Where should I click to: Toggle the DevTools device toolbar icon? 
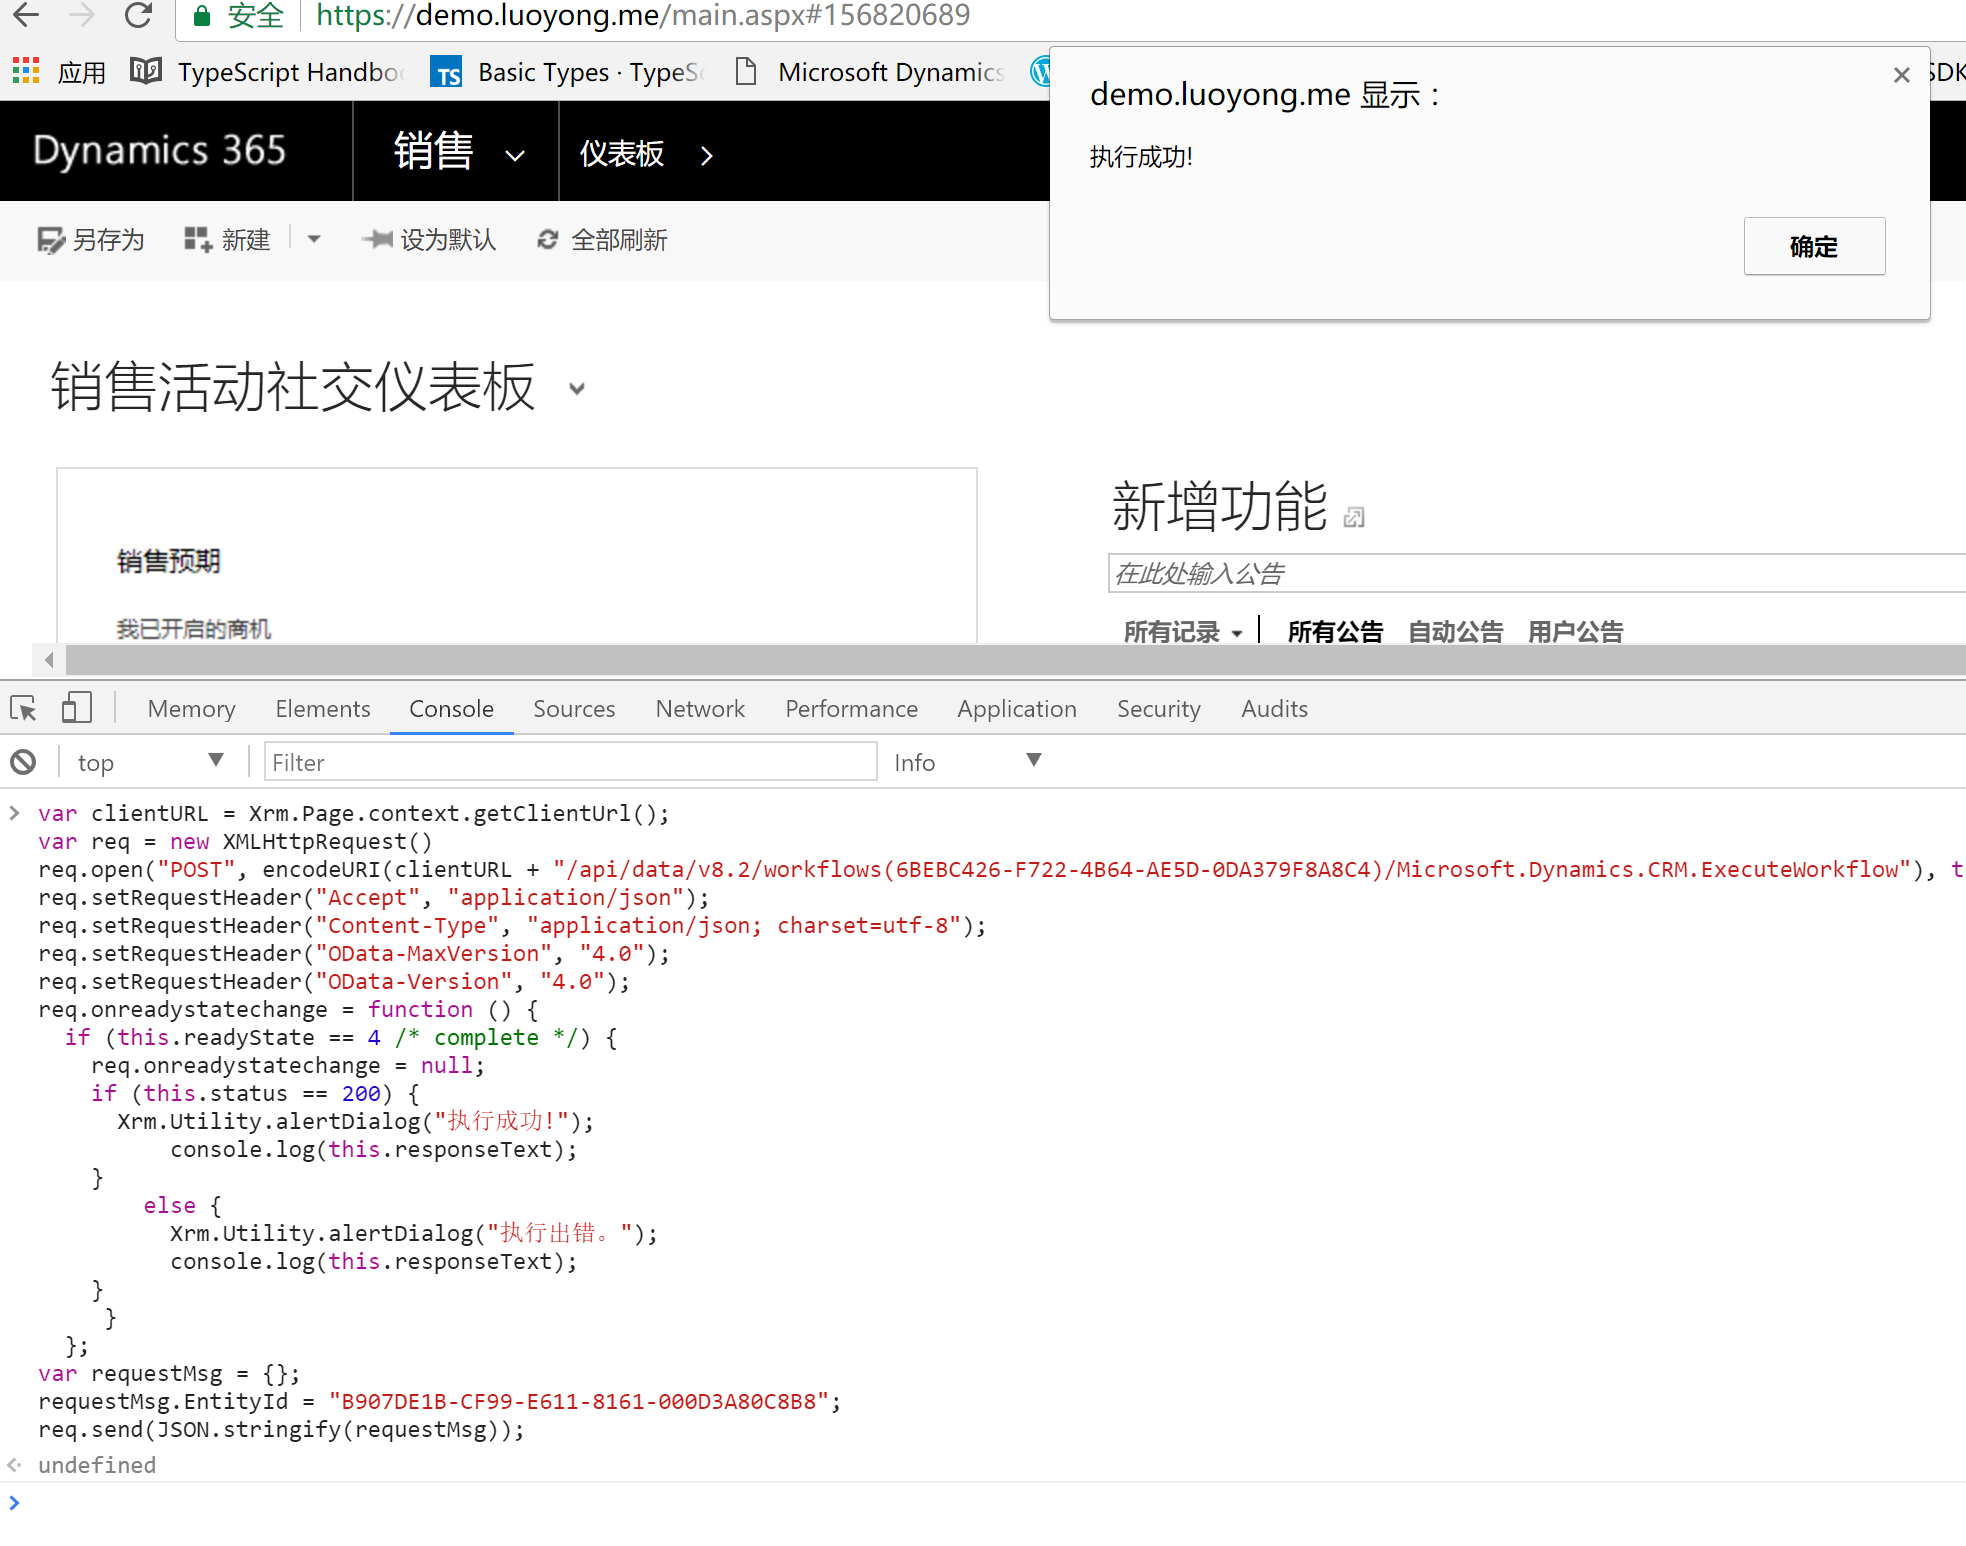pos(76,708)
